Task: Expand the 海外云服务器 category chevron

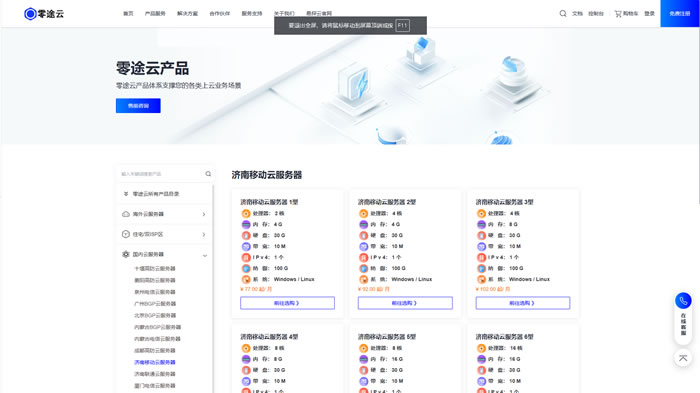Action: click(x=204, y=214)
